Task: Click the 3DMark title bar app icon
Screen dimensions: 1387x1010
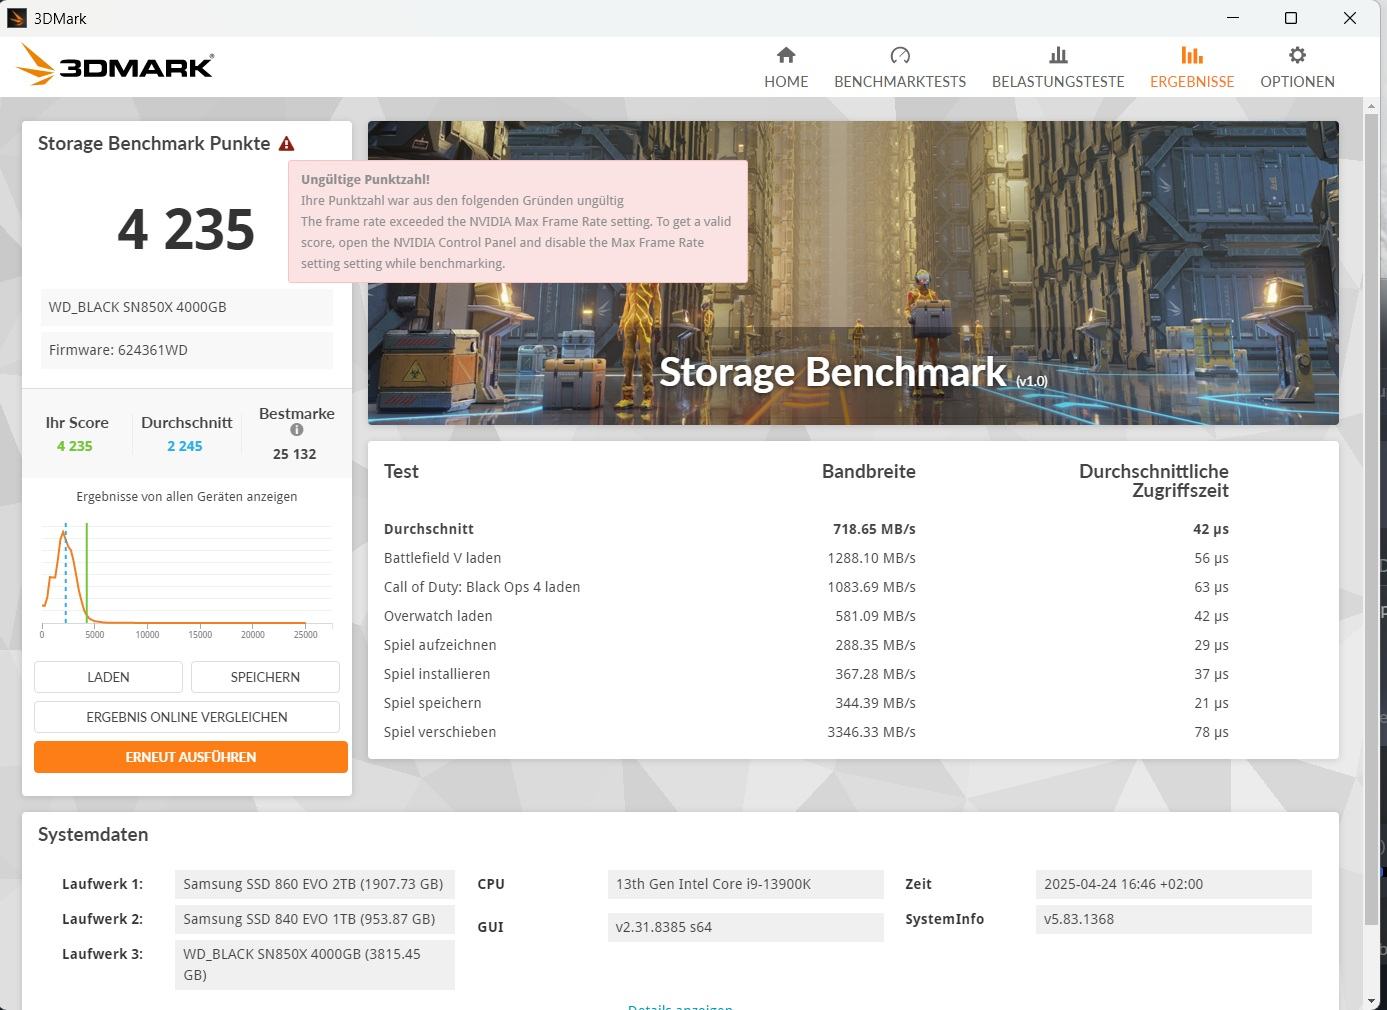Action: (16, 18)
